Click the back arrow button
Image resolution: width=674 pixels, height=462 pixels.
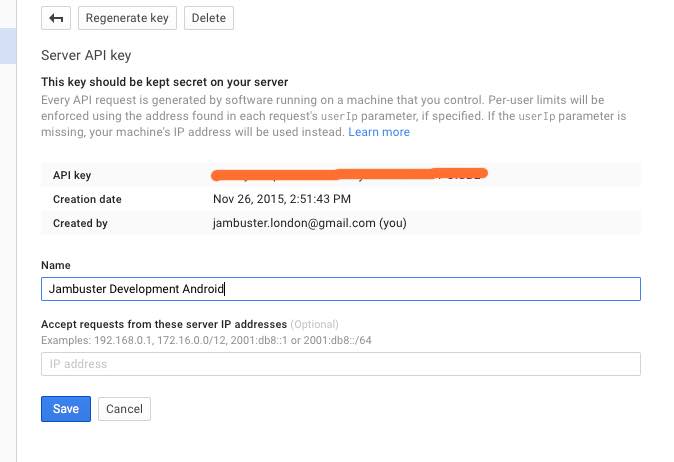(x=56, y=18)
